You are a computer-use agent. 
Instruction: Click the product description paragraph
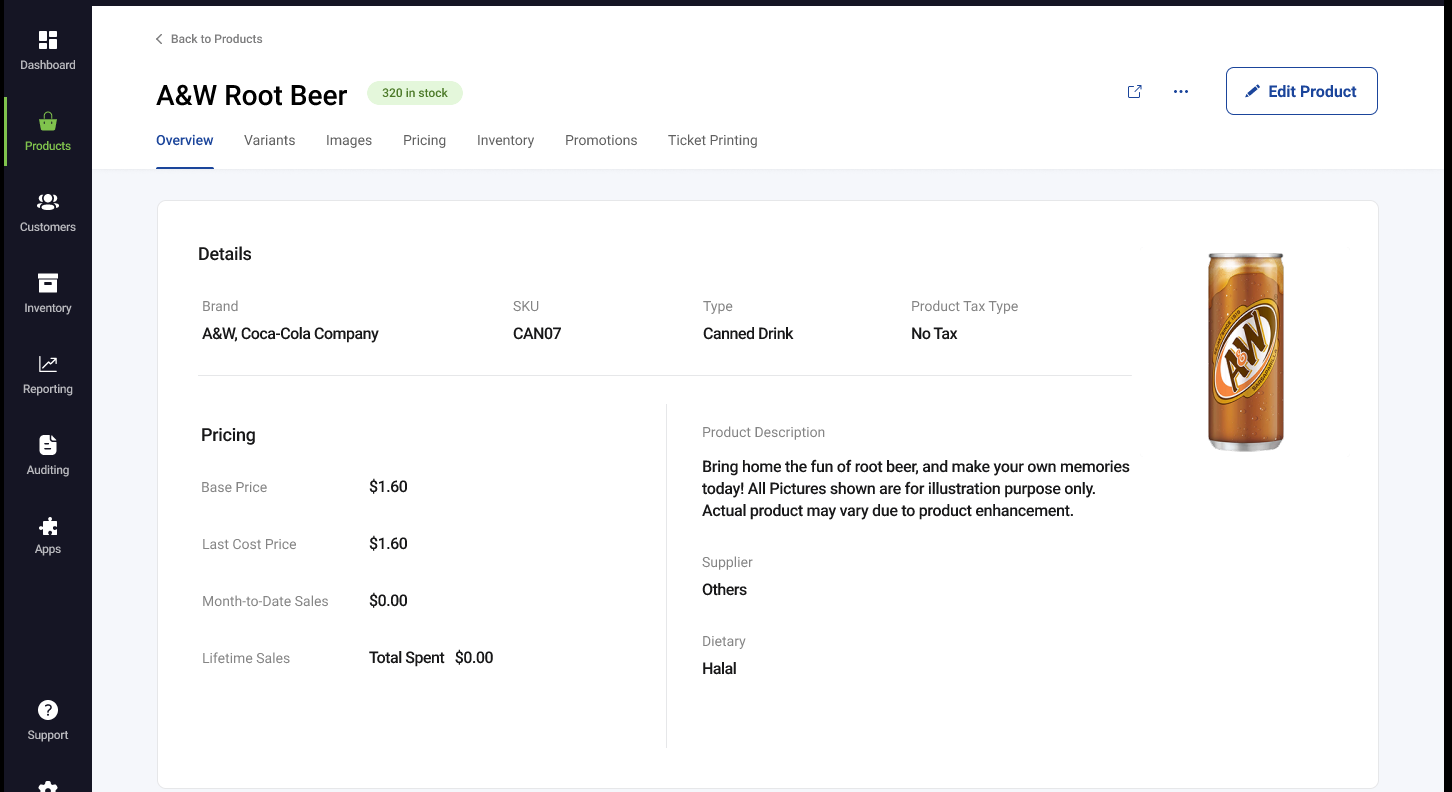coord(916,489)
